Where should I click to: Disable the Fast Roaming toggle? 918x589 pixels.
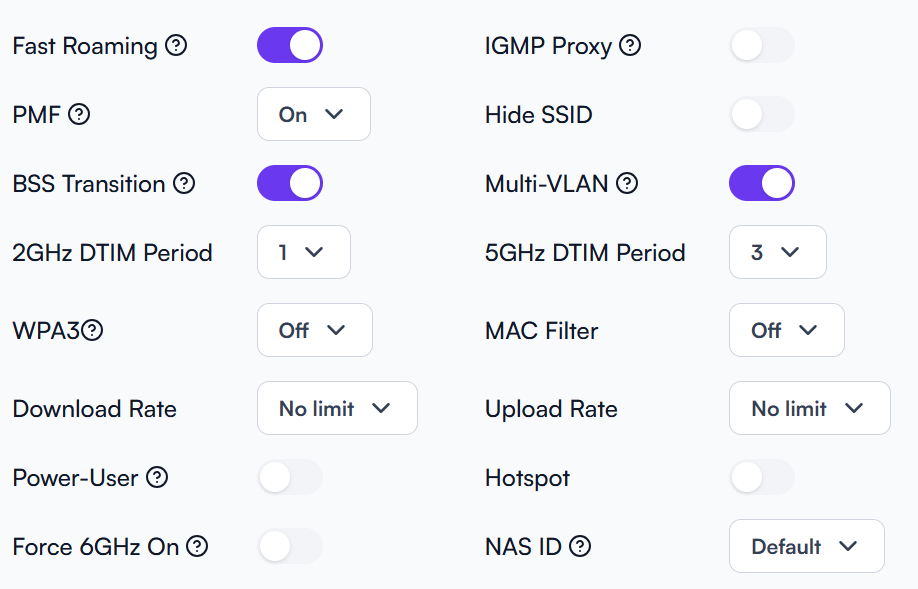point(290,45)
